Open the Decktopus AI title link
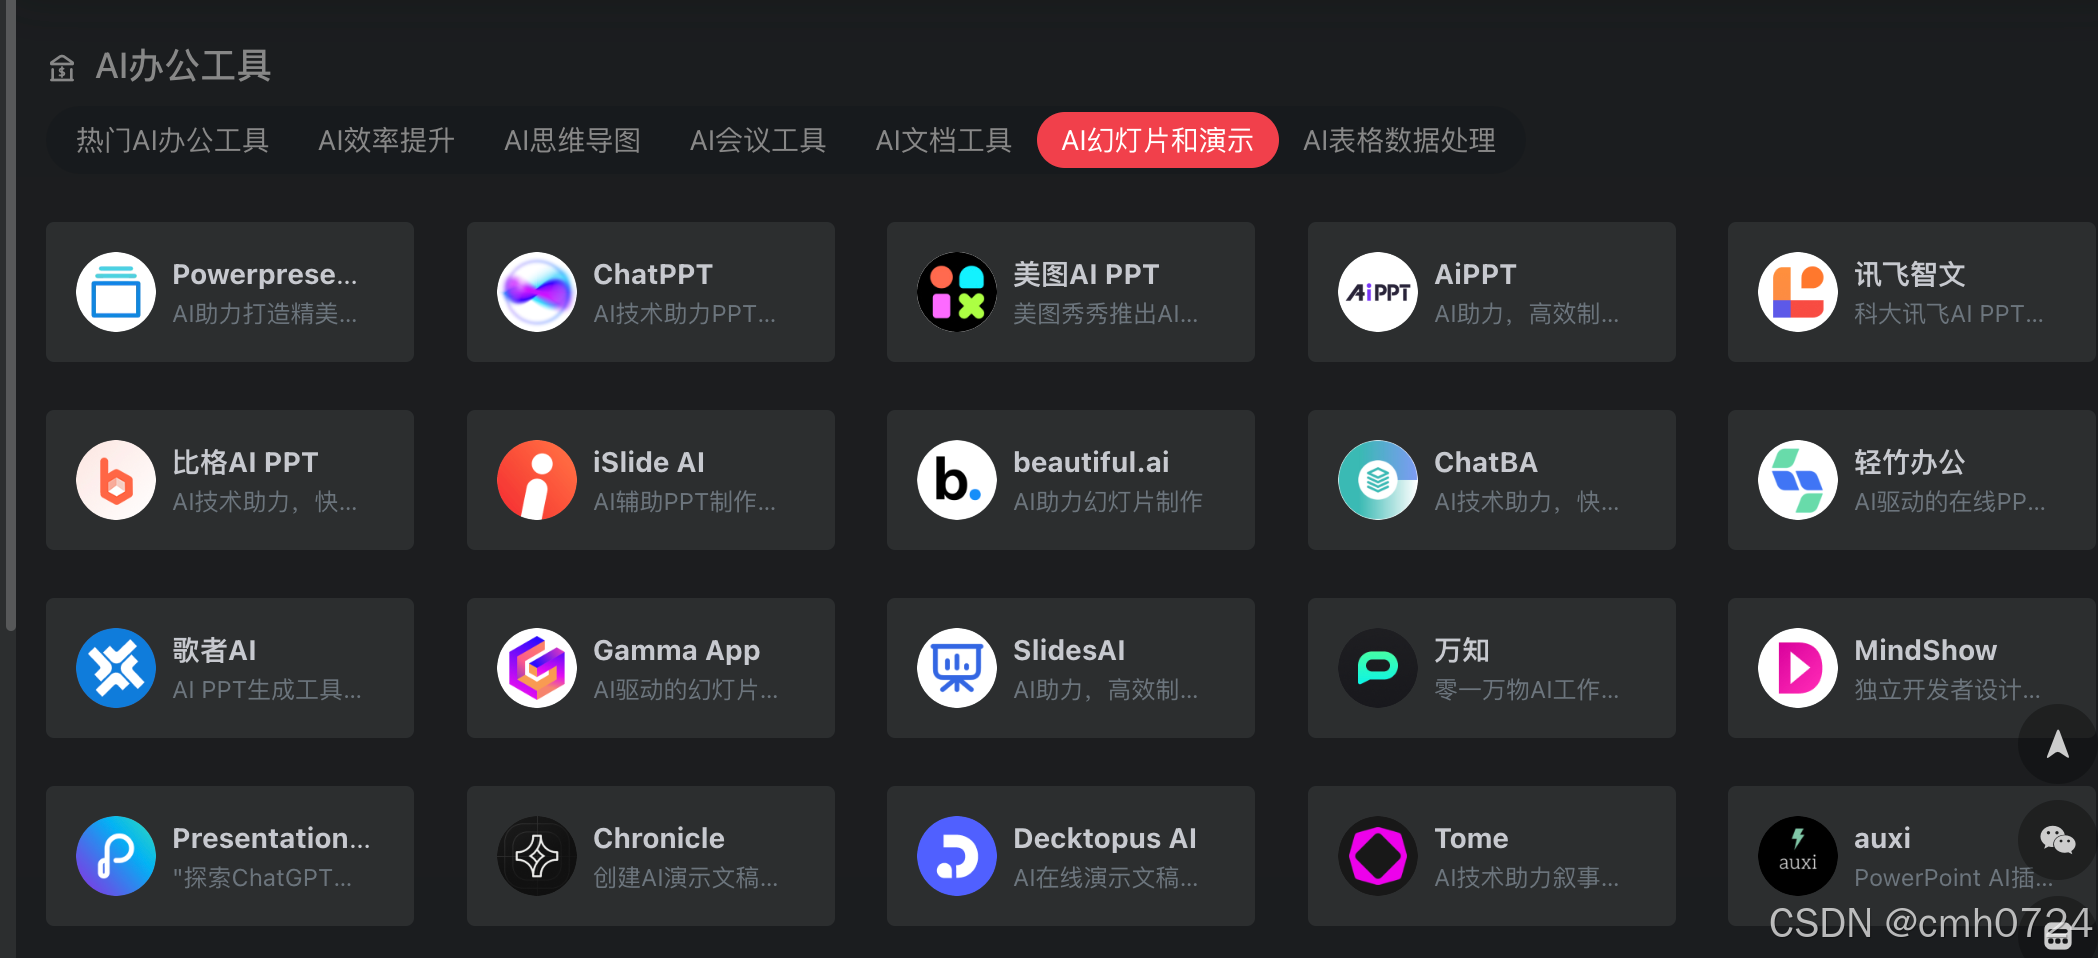Screen dimensions: 2098x958 click(x=1105, y=838)
